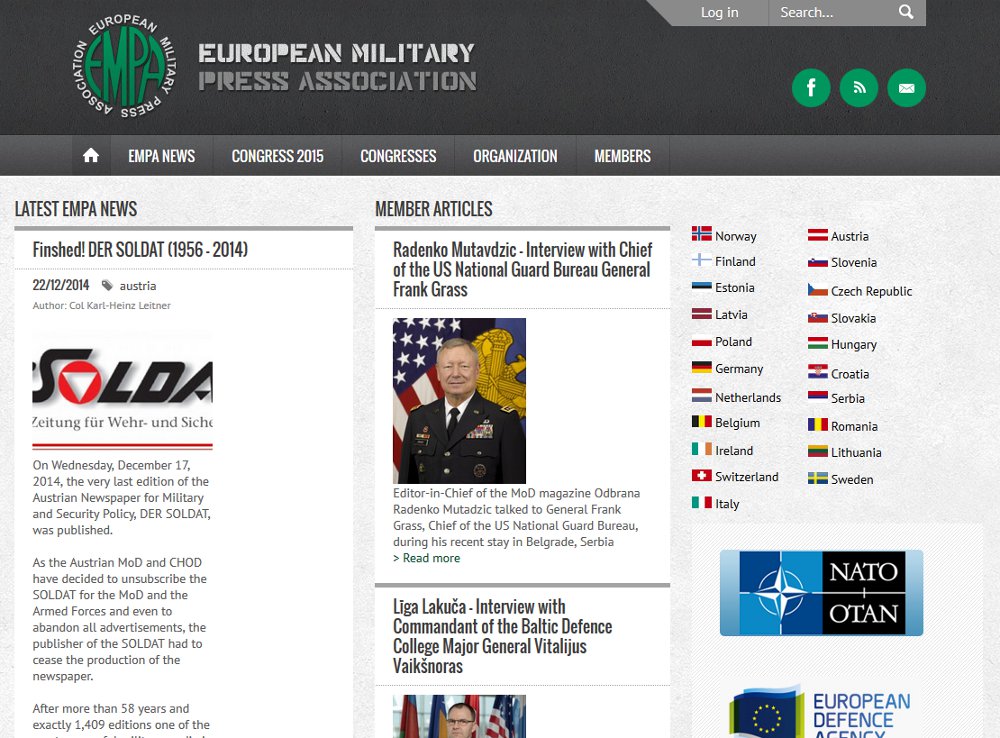Click the European Military Press Association title
Screen dimensions: 1000x738
tap(337, 66)
